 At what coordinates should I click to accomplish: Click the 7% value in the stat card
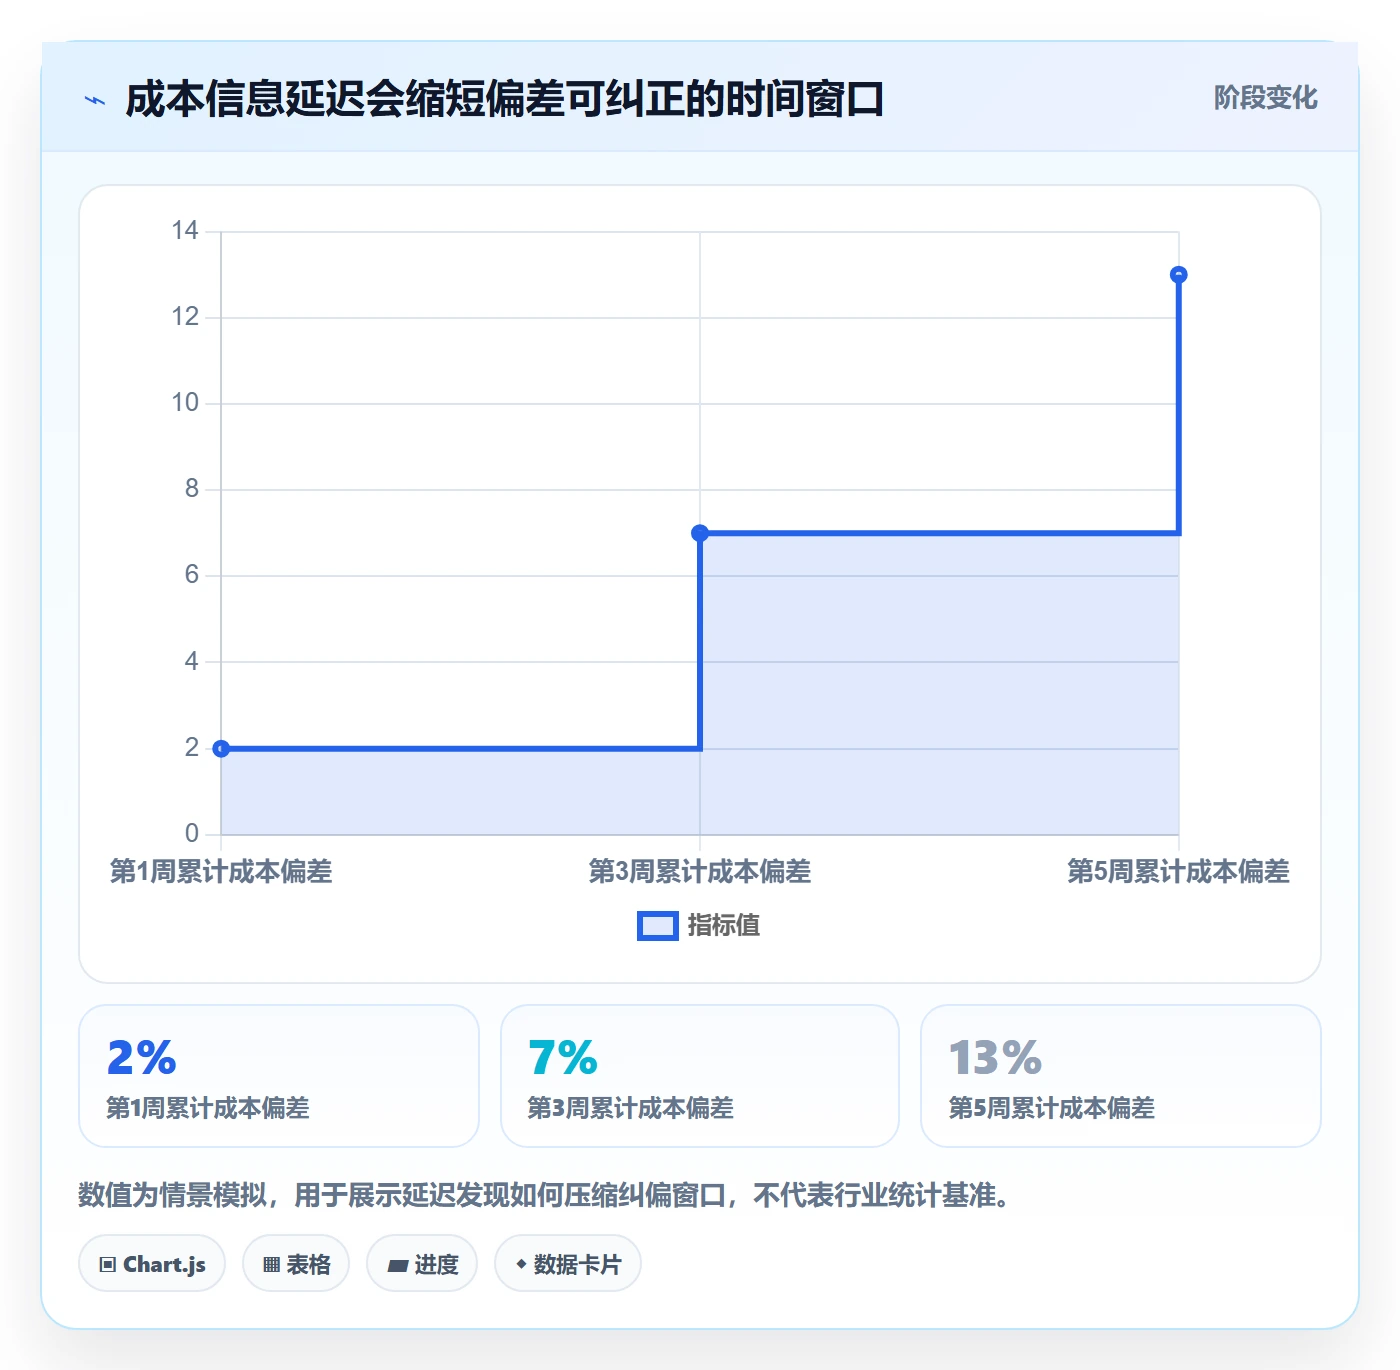tap(563, 1058)
